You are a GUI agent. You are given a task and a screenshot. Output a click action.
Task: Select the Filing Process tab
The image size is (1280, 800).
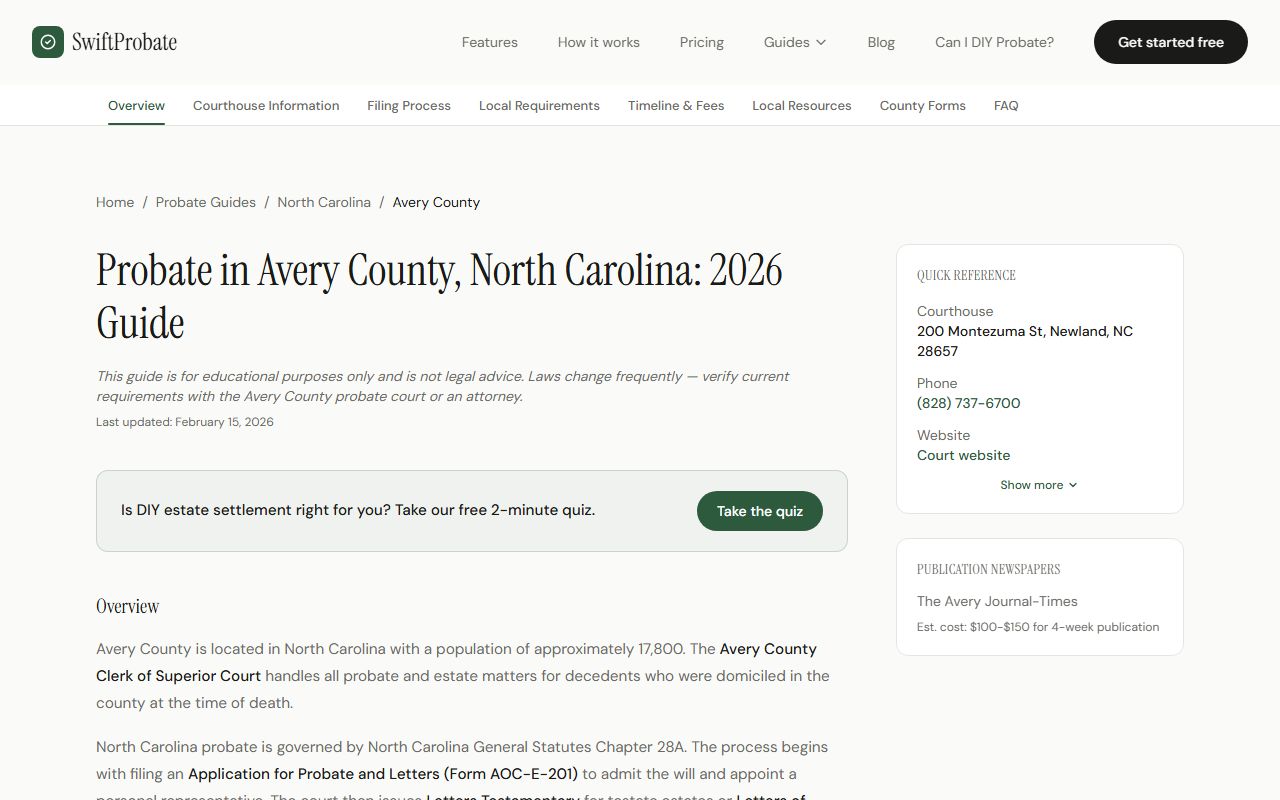point(408,105)
